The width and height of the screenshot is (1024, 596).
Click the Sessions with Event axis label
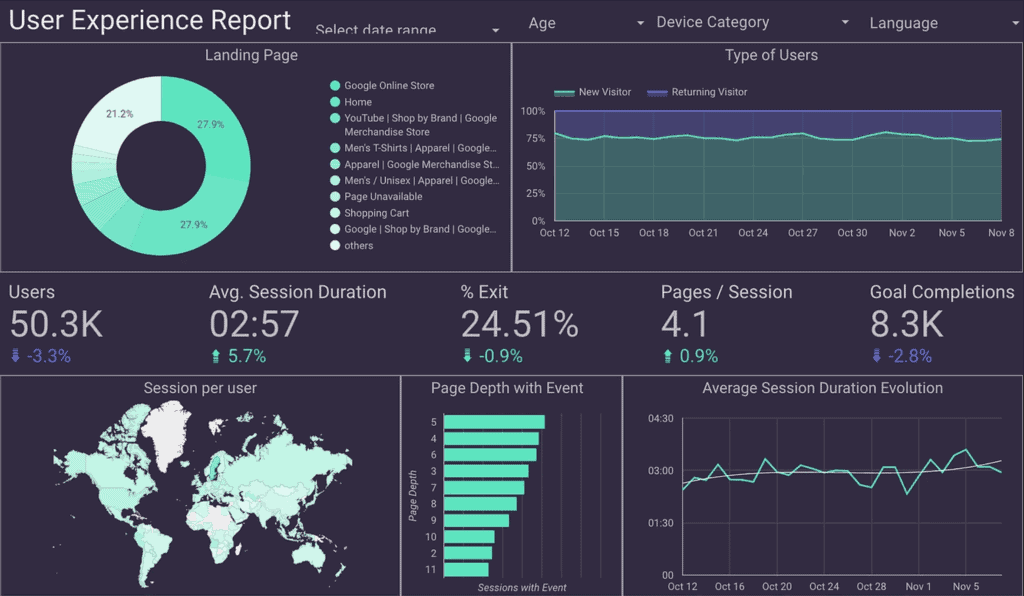coord(522,588)
